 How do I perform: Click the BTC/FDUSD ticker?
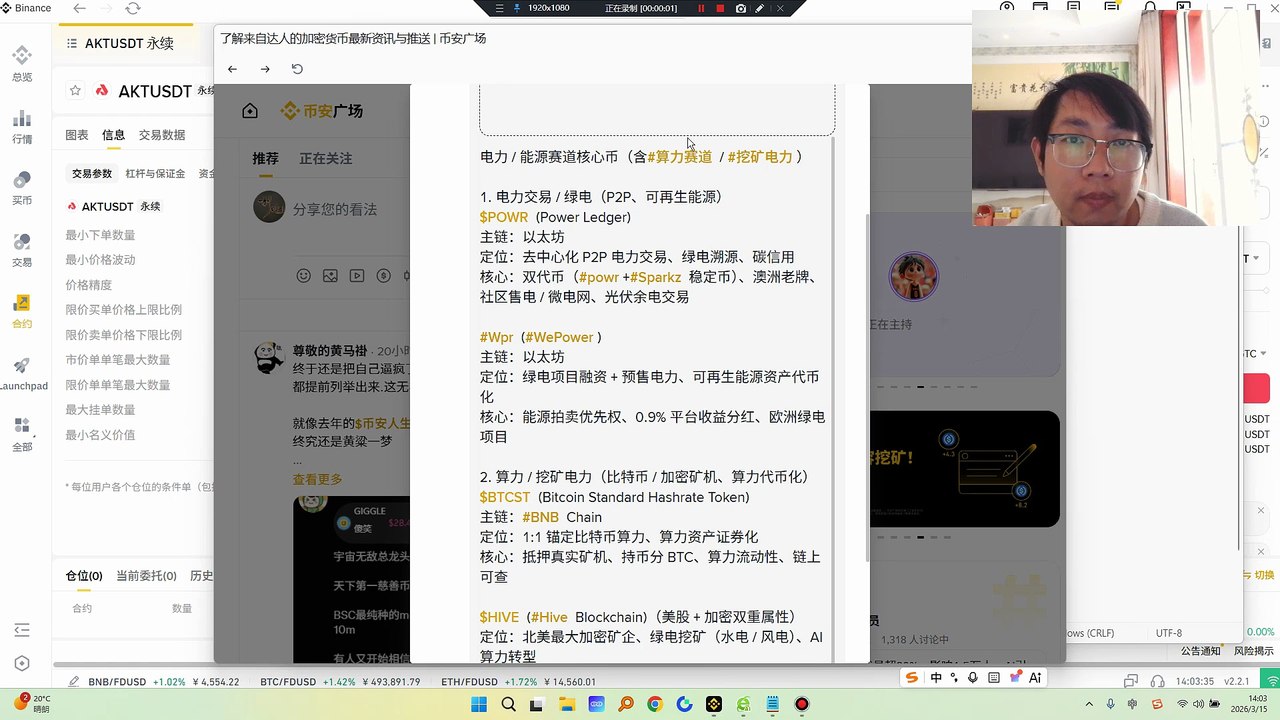point(339,682)
